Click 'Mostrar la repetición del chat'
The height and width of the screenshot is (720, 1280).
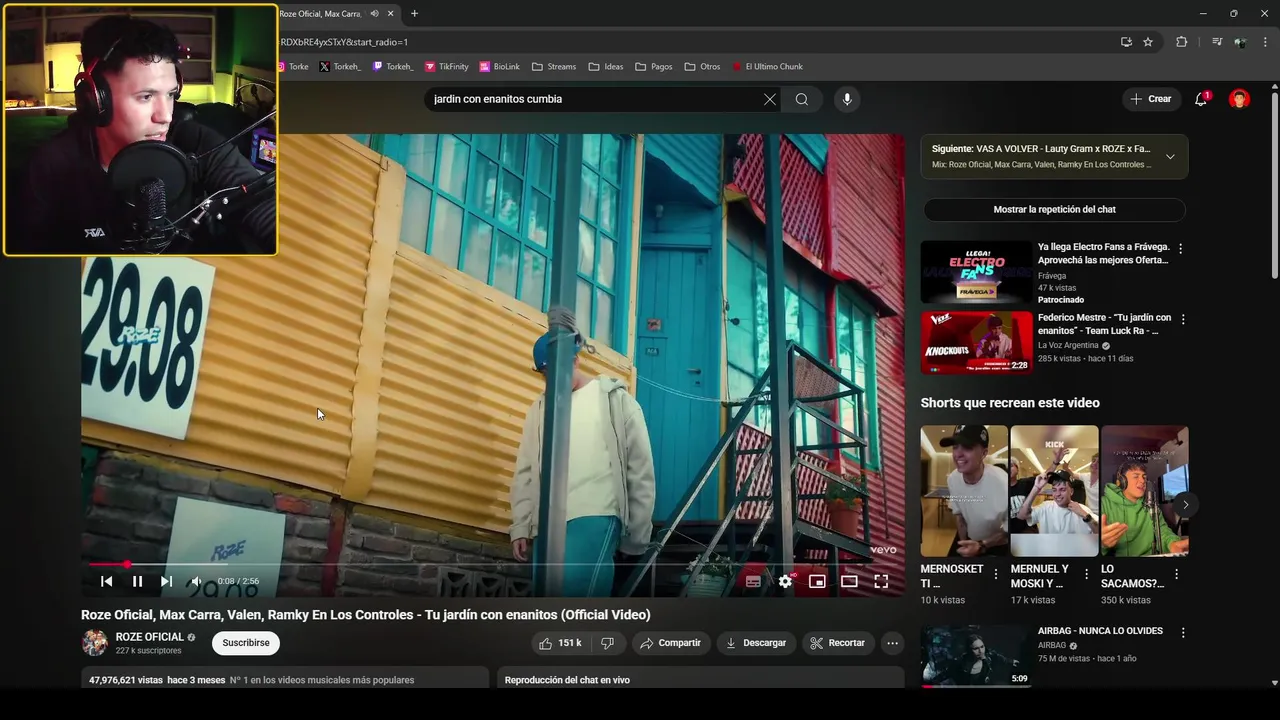click(x=1054, y=209)
